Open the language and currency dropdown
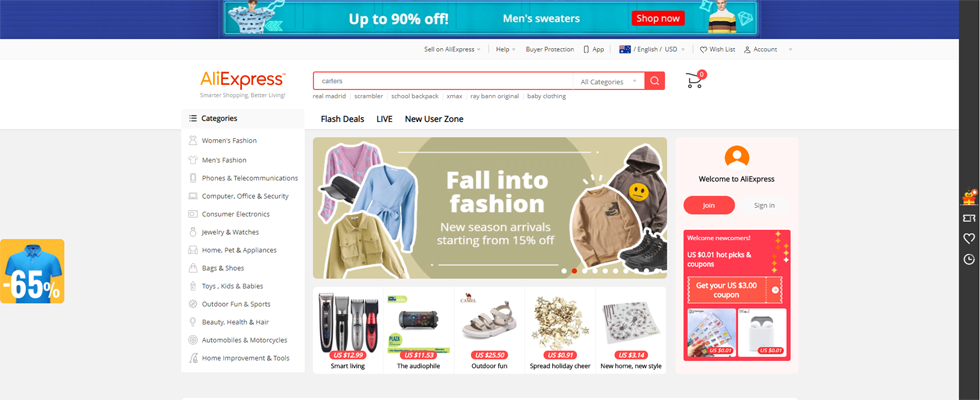Image resolution: width=980 pixels, height=400 pixels. [652, 49]
